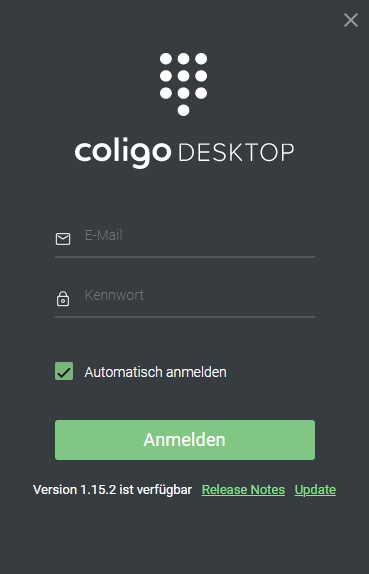Start the update via the Update link
The height and width of the screenshot is (574, 369).
pos(315,490)
